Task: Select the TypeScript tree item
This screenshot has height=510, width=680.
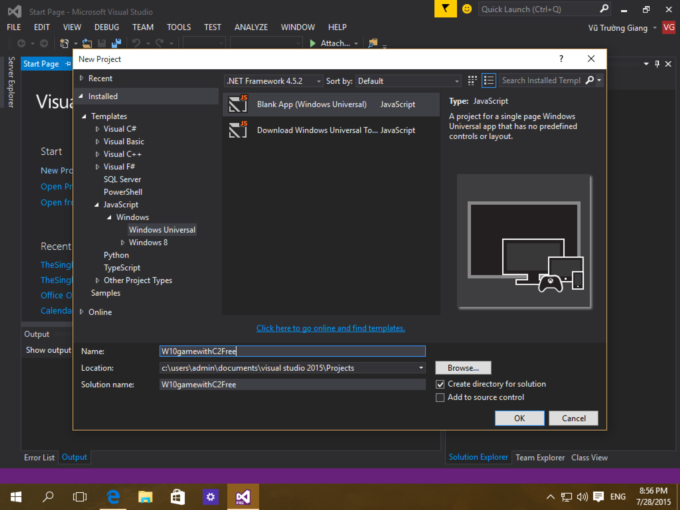Action: pyautogui.click(x=122, y=268)
